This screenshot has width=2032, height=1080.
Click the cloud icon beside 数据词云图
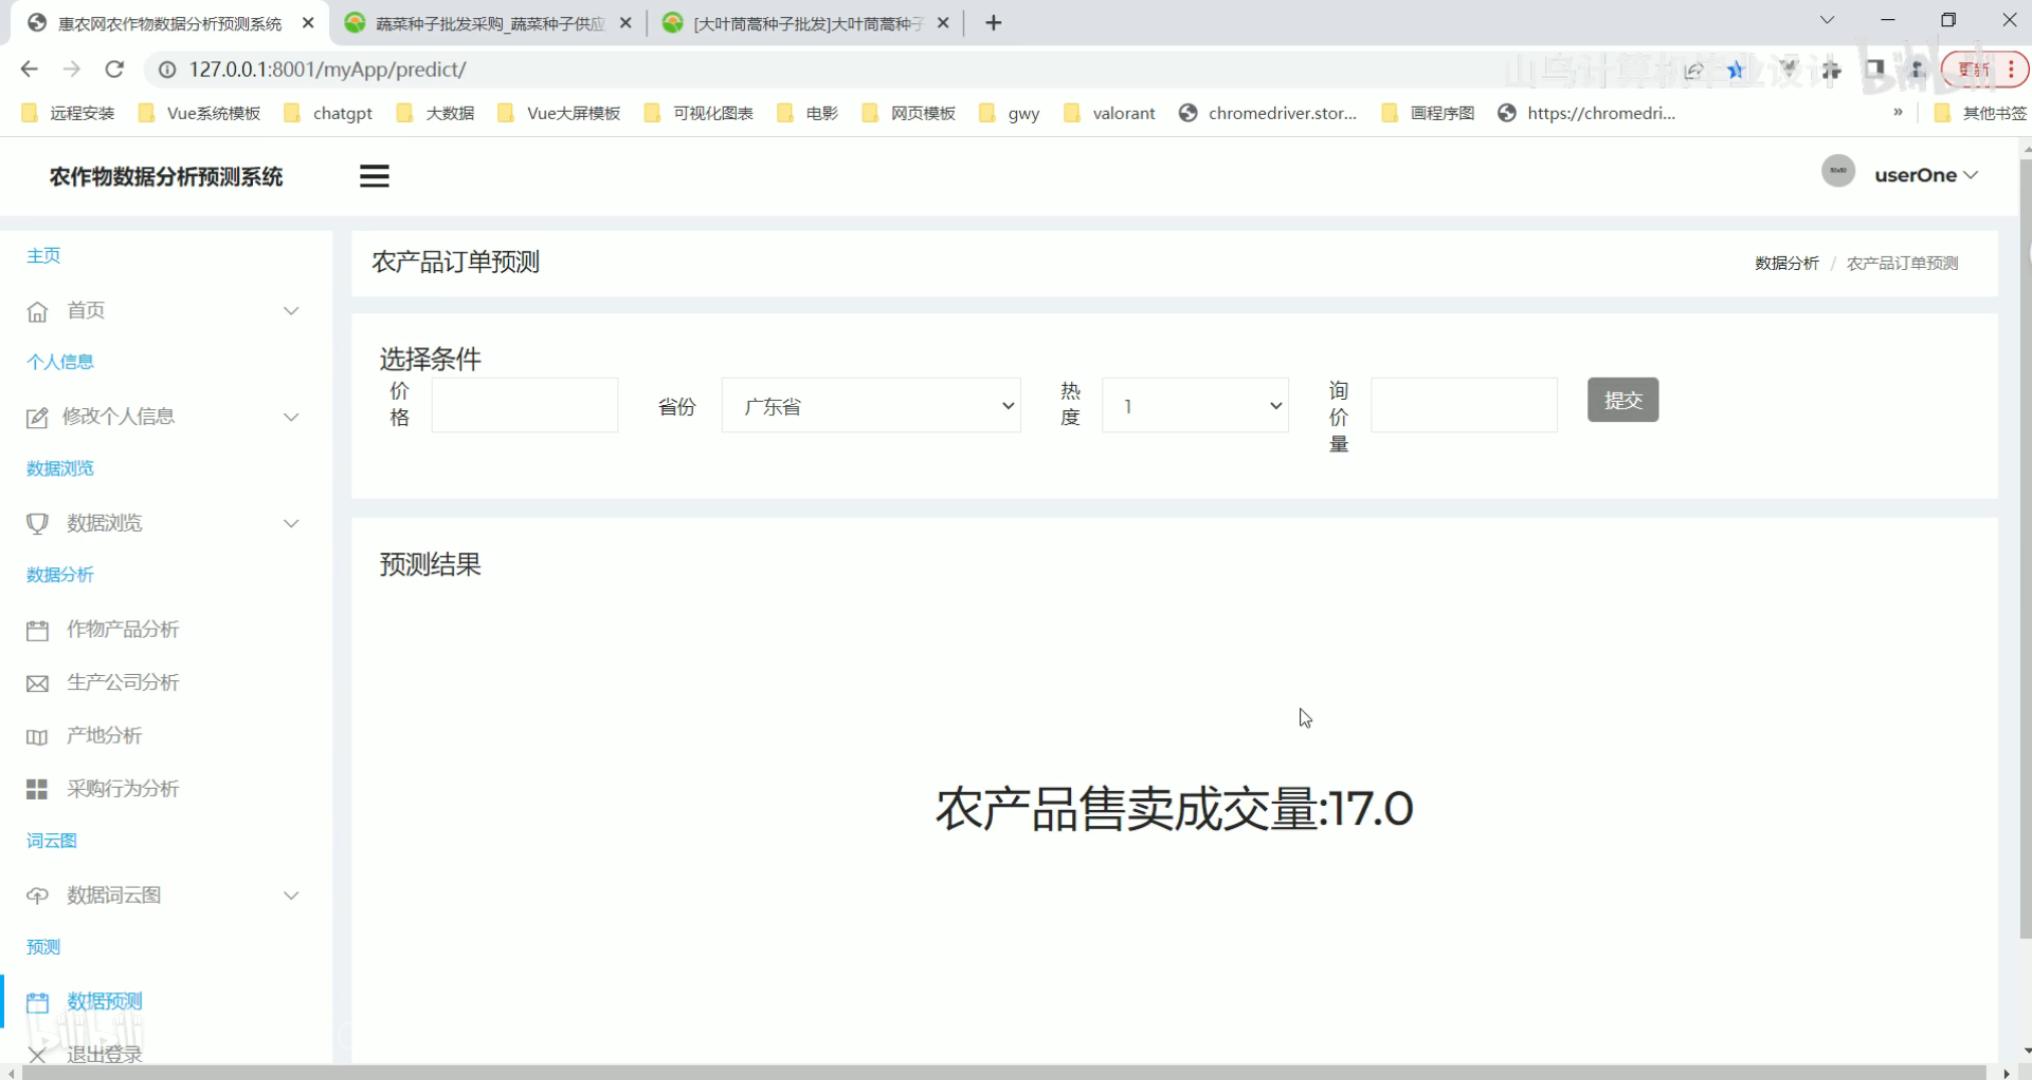point(37,896)
